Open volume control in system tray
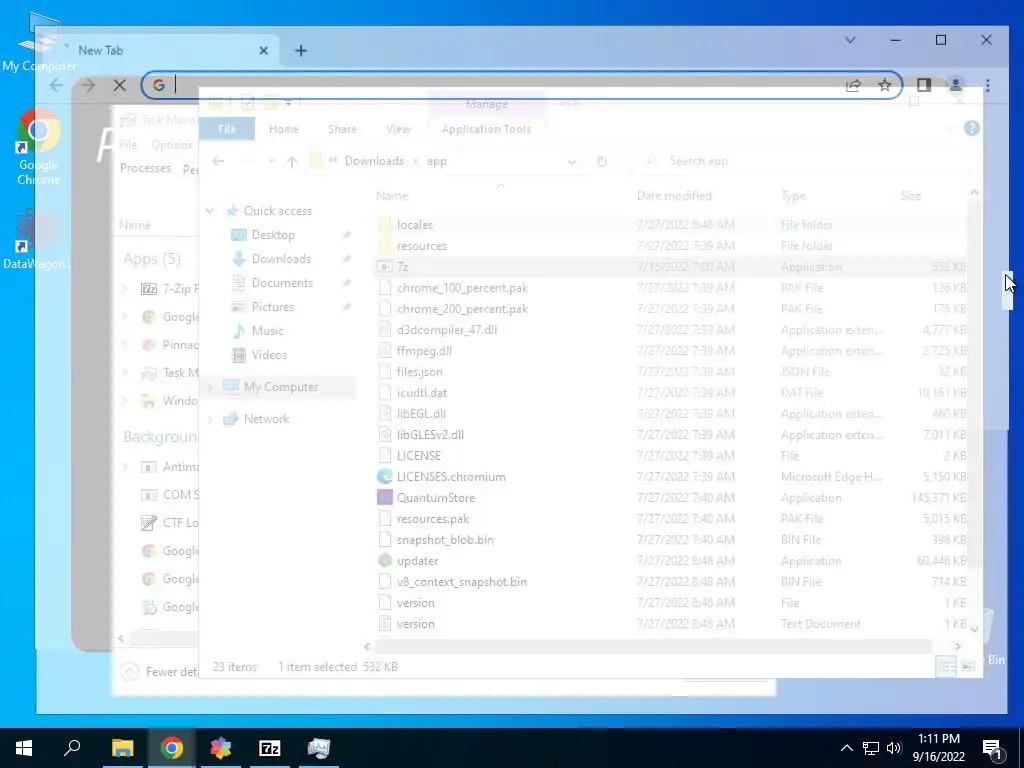Screen dimensions: 1024x768 [x=894, y=748]
